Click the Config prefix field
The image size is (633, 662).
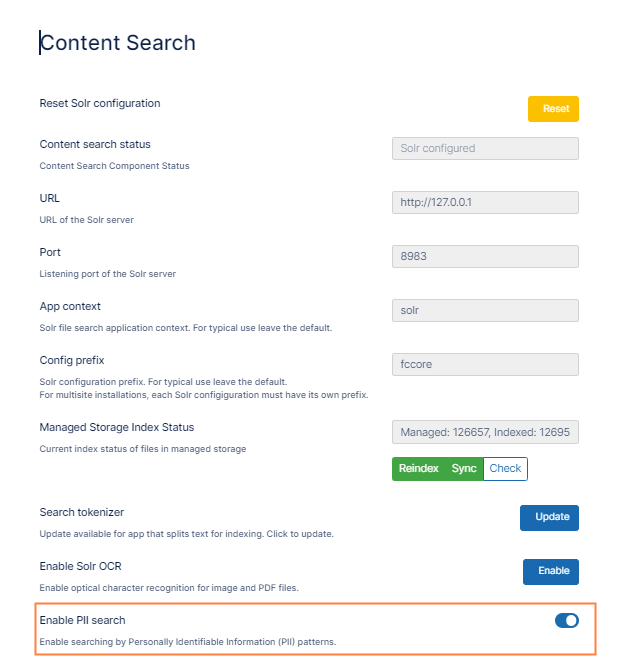pos(485,365)
